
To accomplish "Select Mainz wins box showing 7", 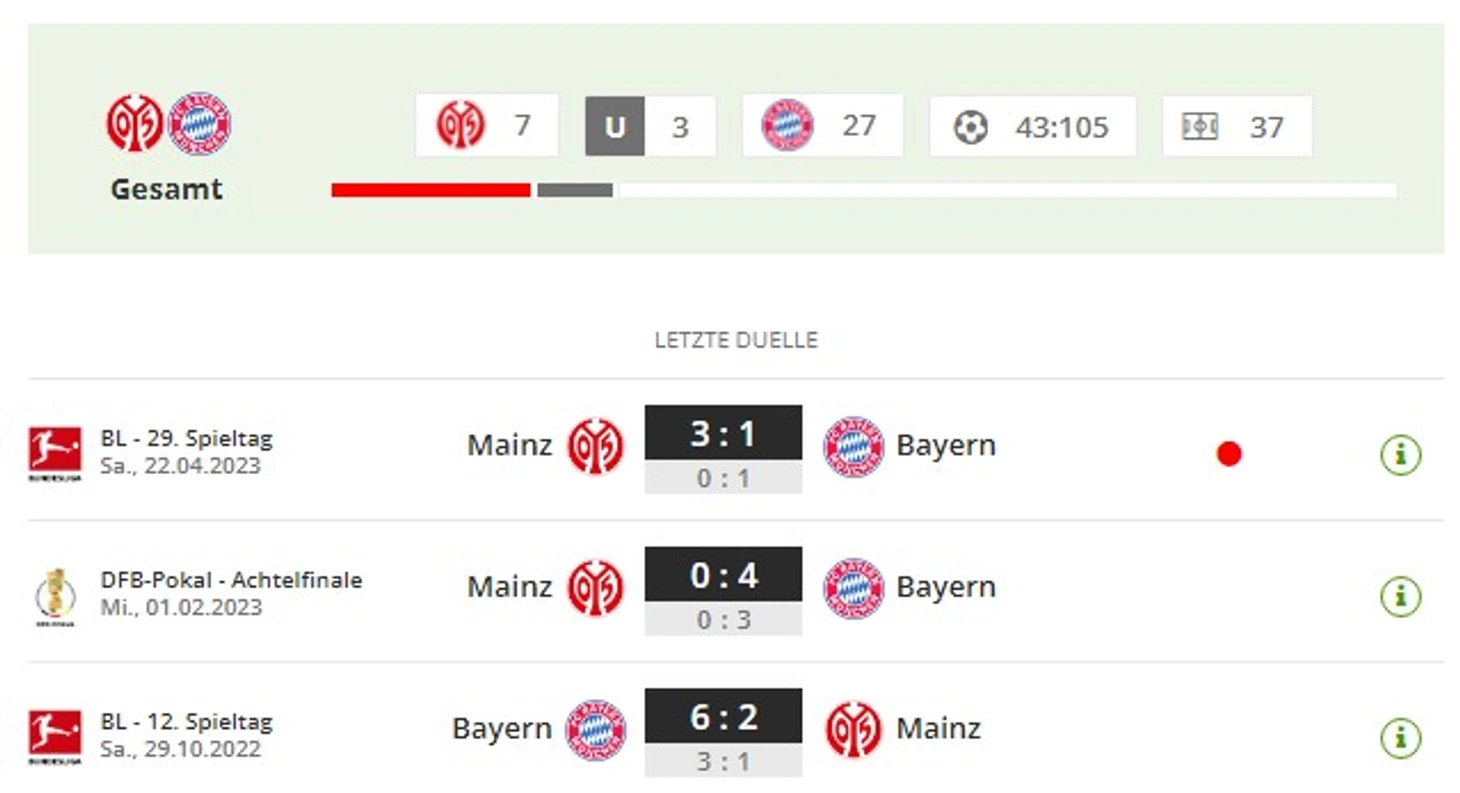I will (x=487, y=125).
